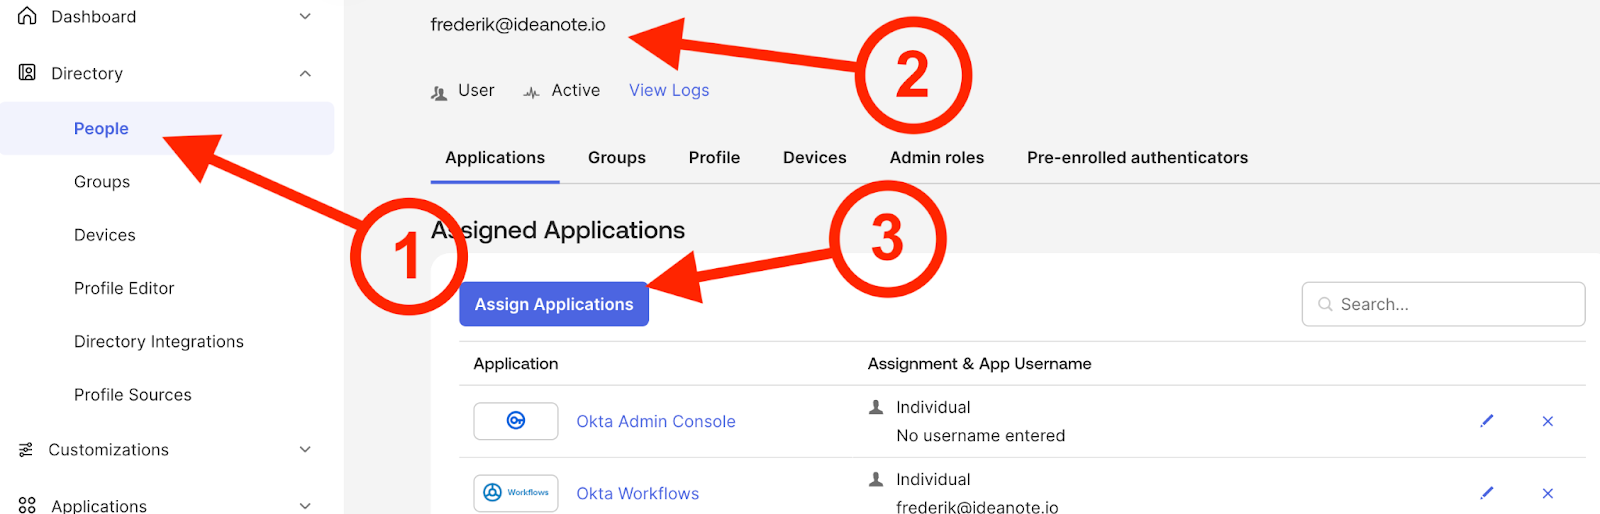
Task: Switch to the Applications tab
Action: pos(495,158)
